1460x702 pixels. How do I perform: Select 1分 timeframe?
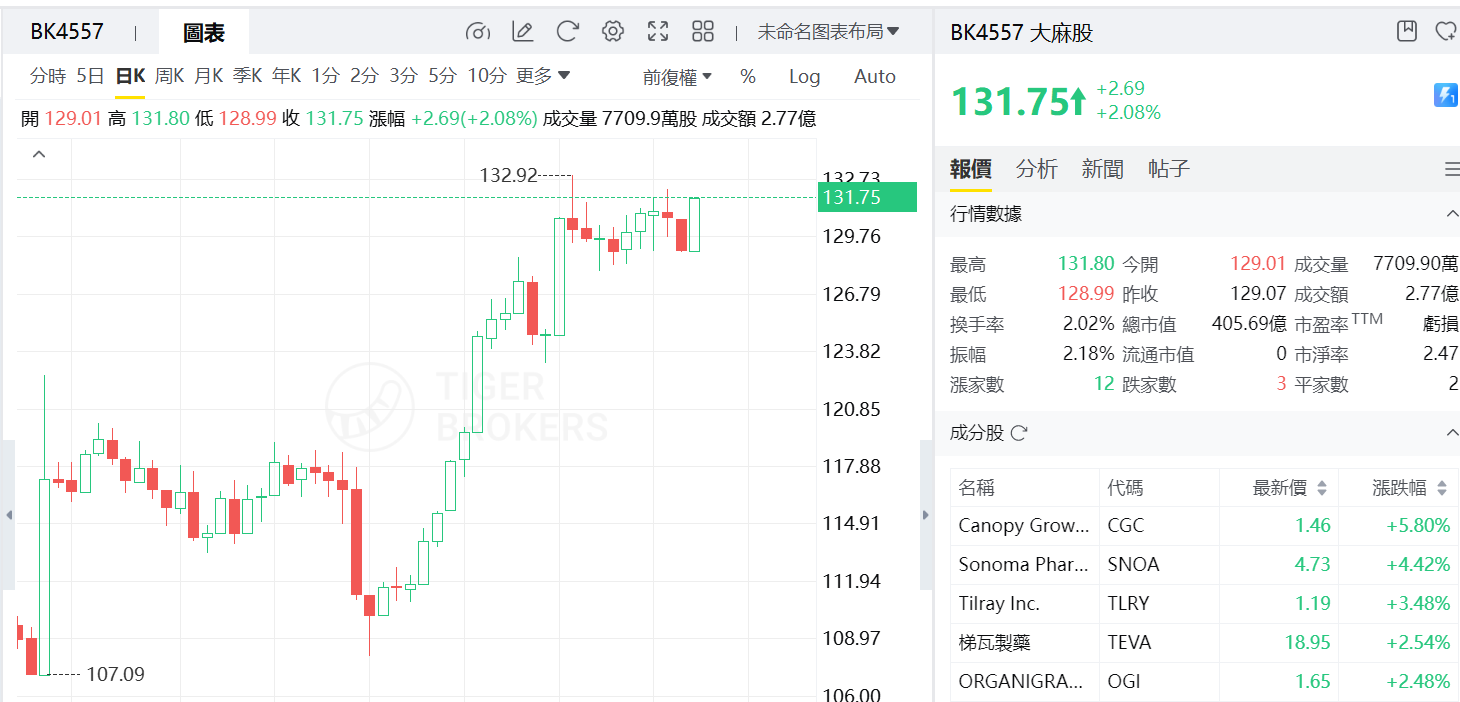click(326, 76)
